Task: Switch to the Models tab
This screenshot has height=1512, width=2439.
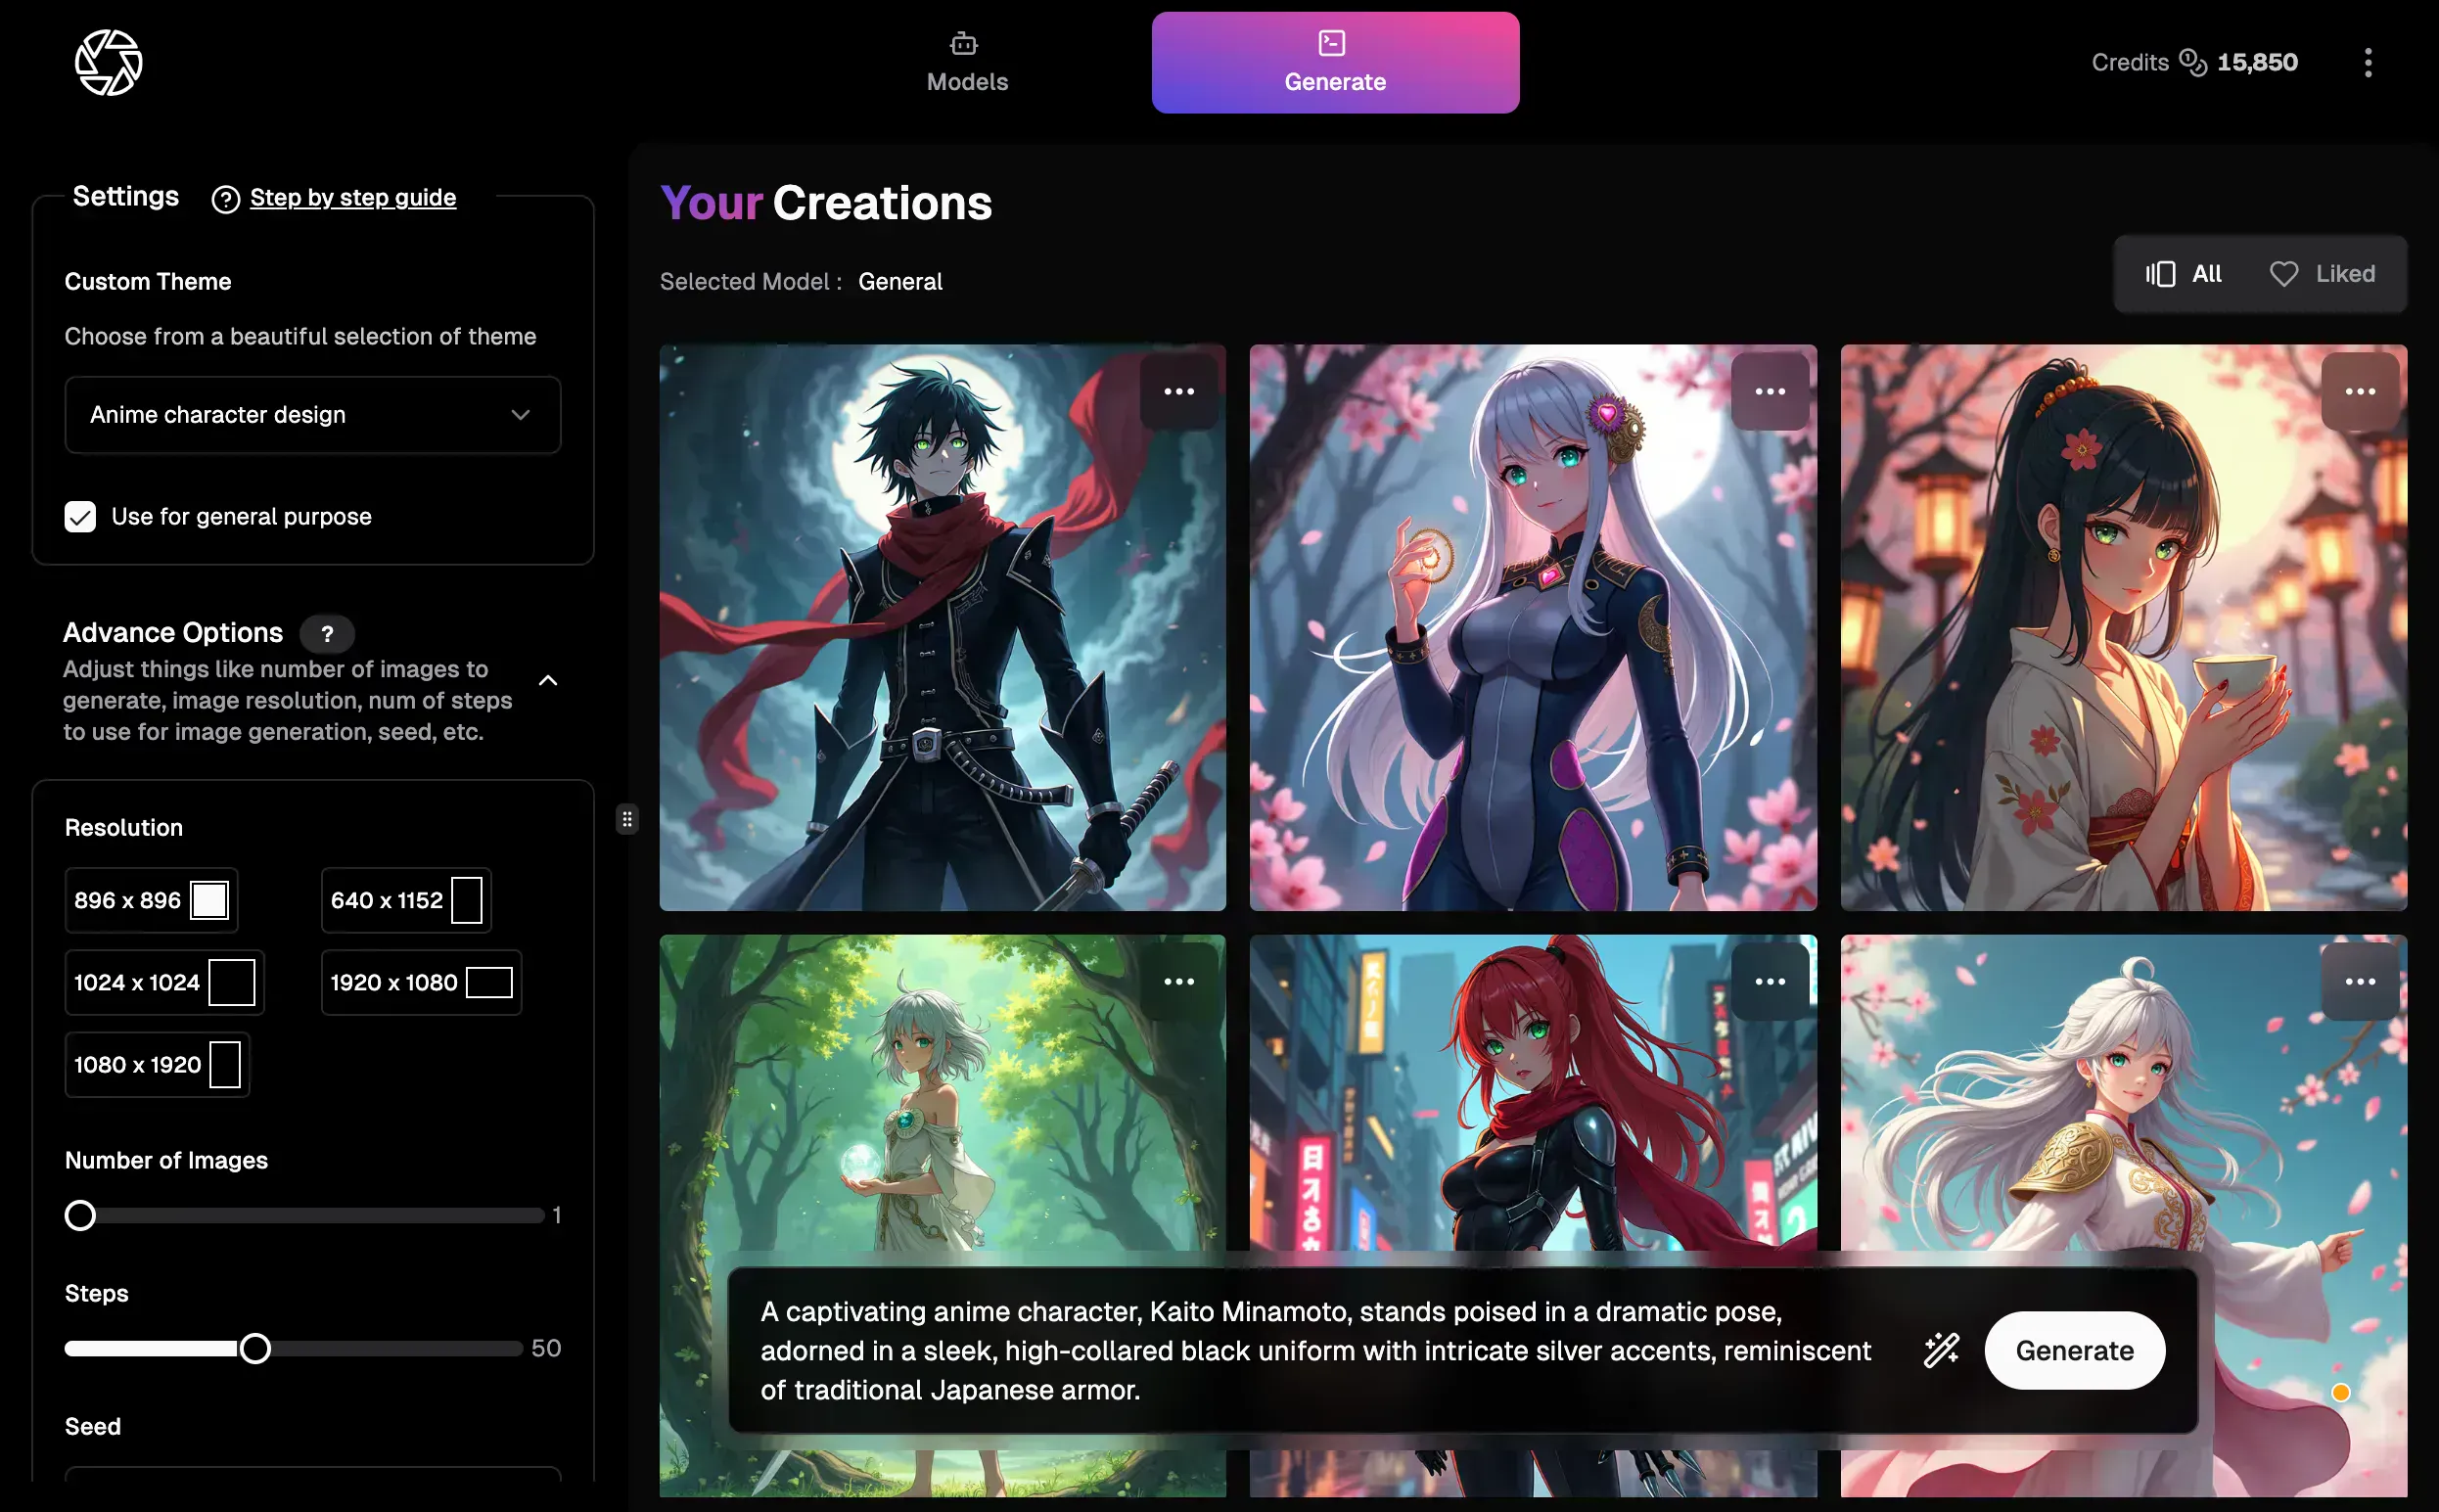Action: point(966,63)
